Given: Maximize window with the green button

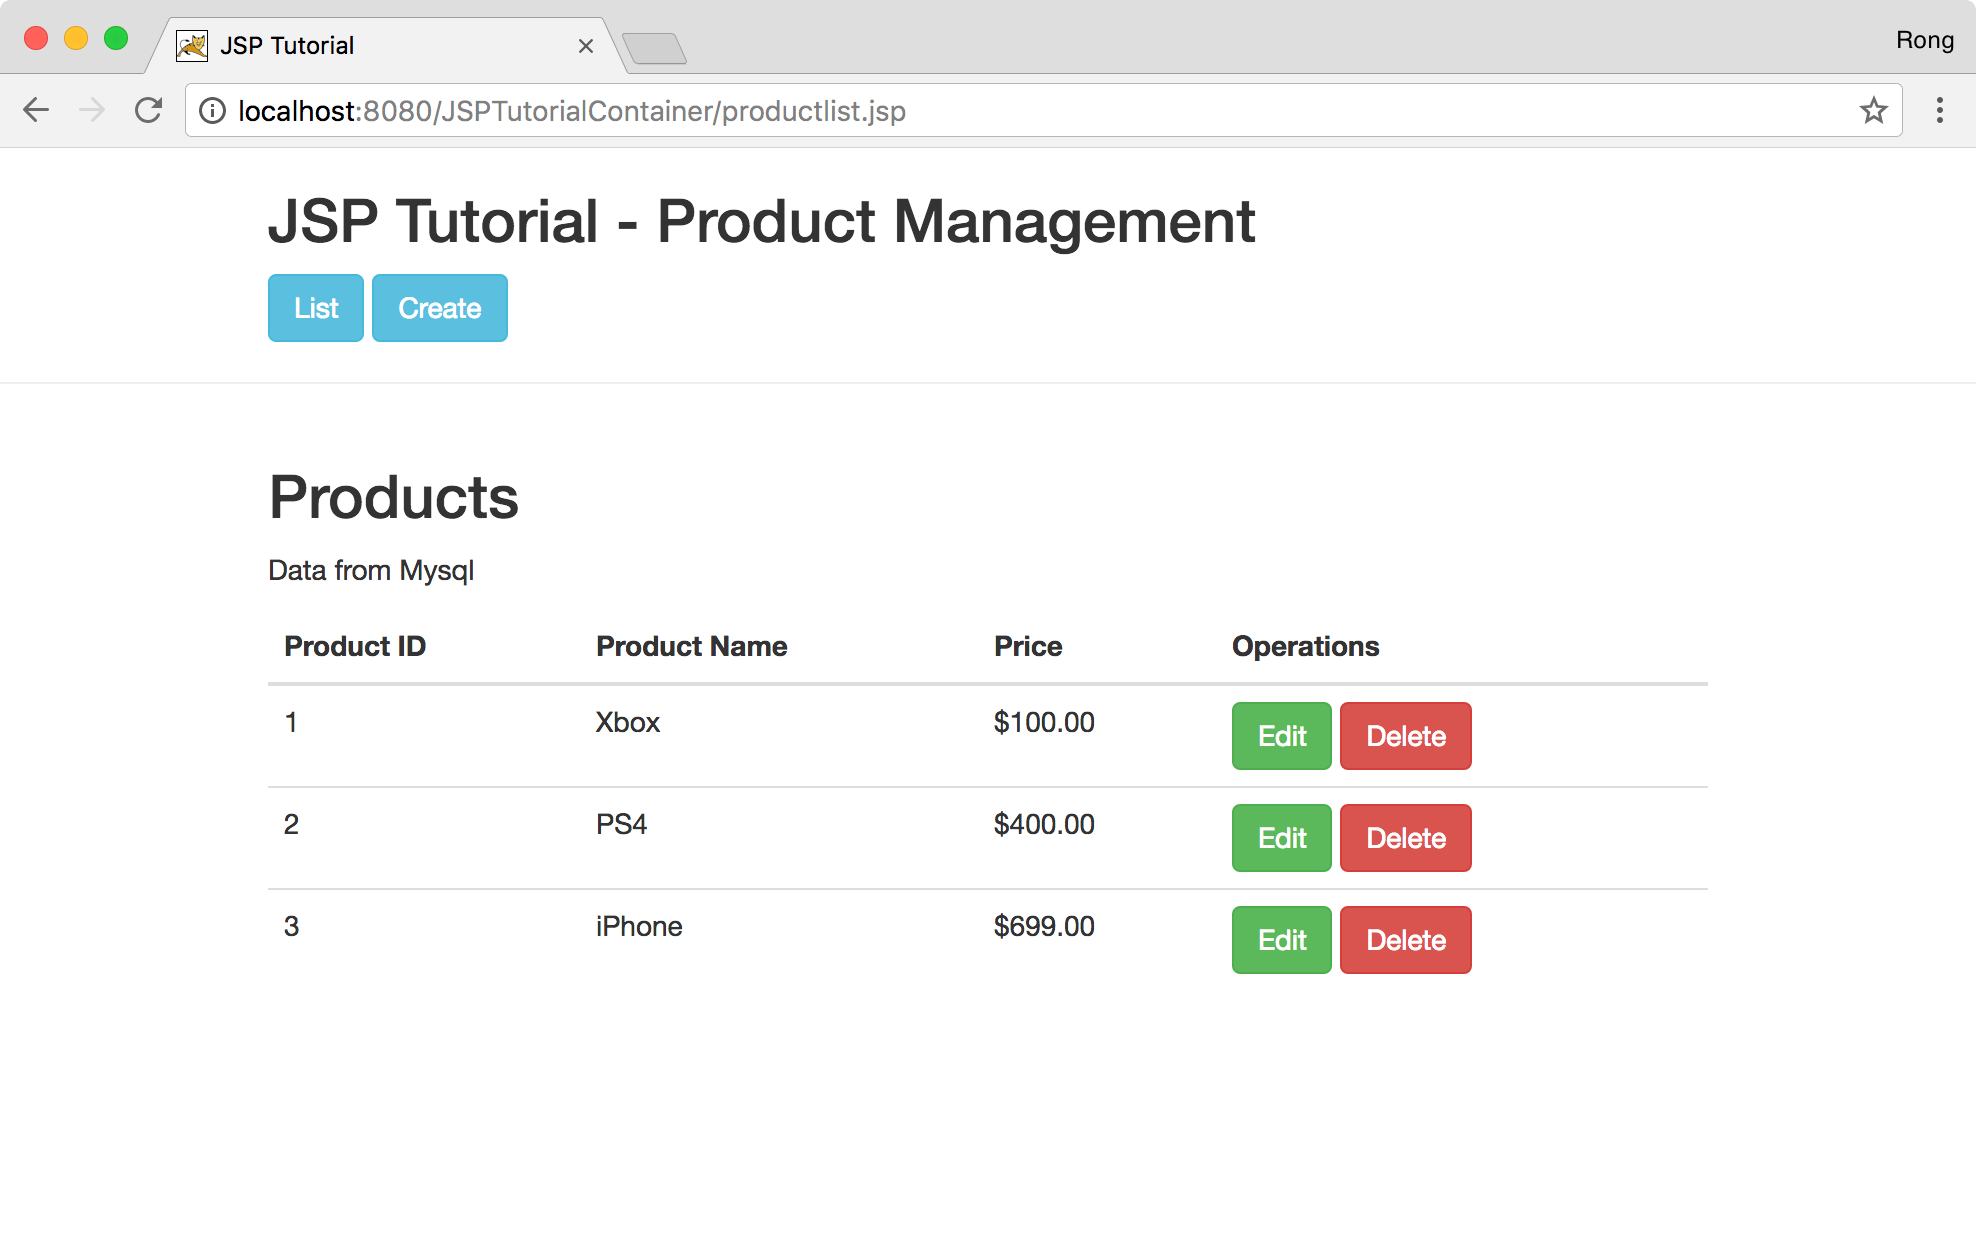Looking at the screenshot, I should 116,38.
